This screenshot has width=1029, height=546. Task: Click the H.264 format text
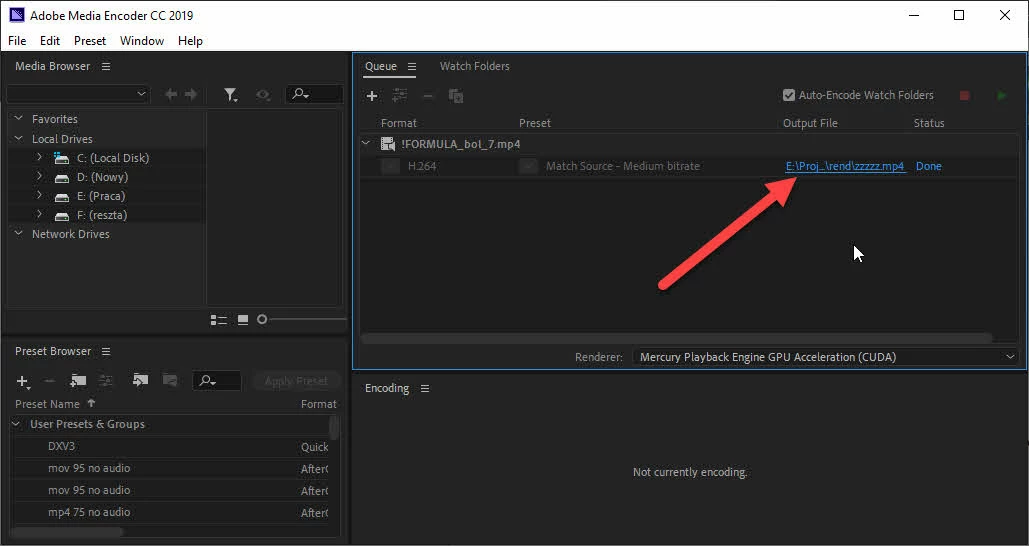coord(422,166)
